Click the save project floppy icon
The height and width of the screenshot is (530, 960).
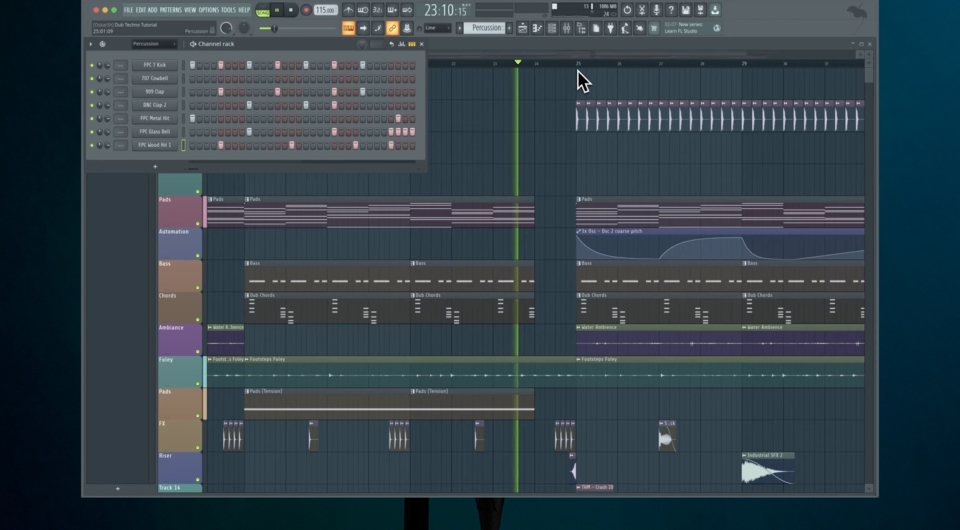686,10
